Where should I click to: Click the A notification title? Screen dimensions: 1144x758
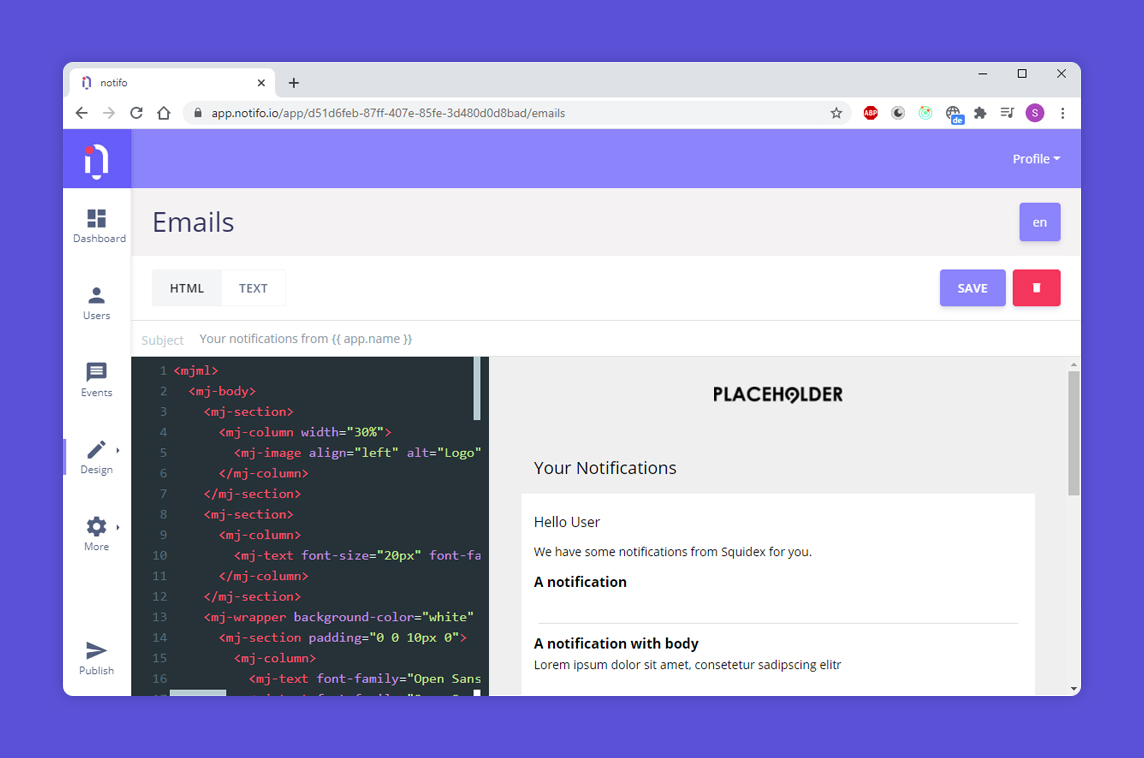(580, 582)
